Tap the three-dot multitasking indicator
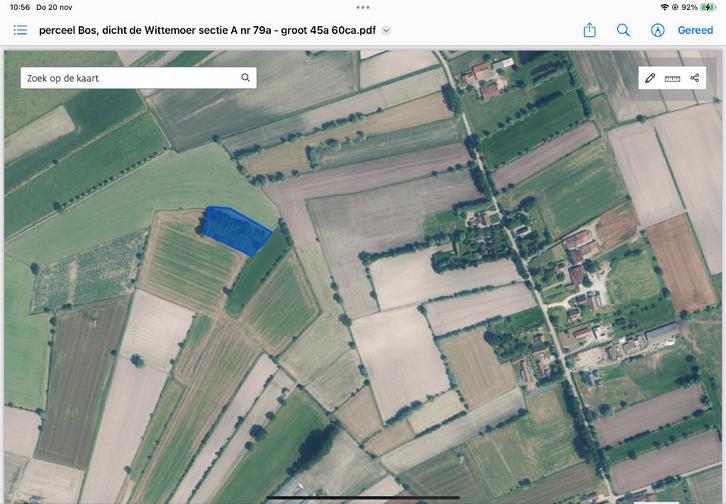Image resolution: width=726 pixels, height=504 pixels. (363, 7)
